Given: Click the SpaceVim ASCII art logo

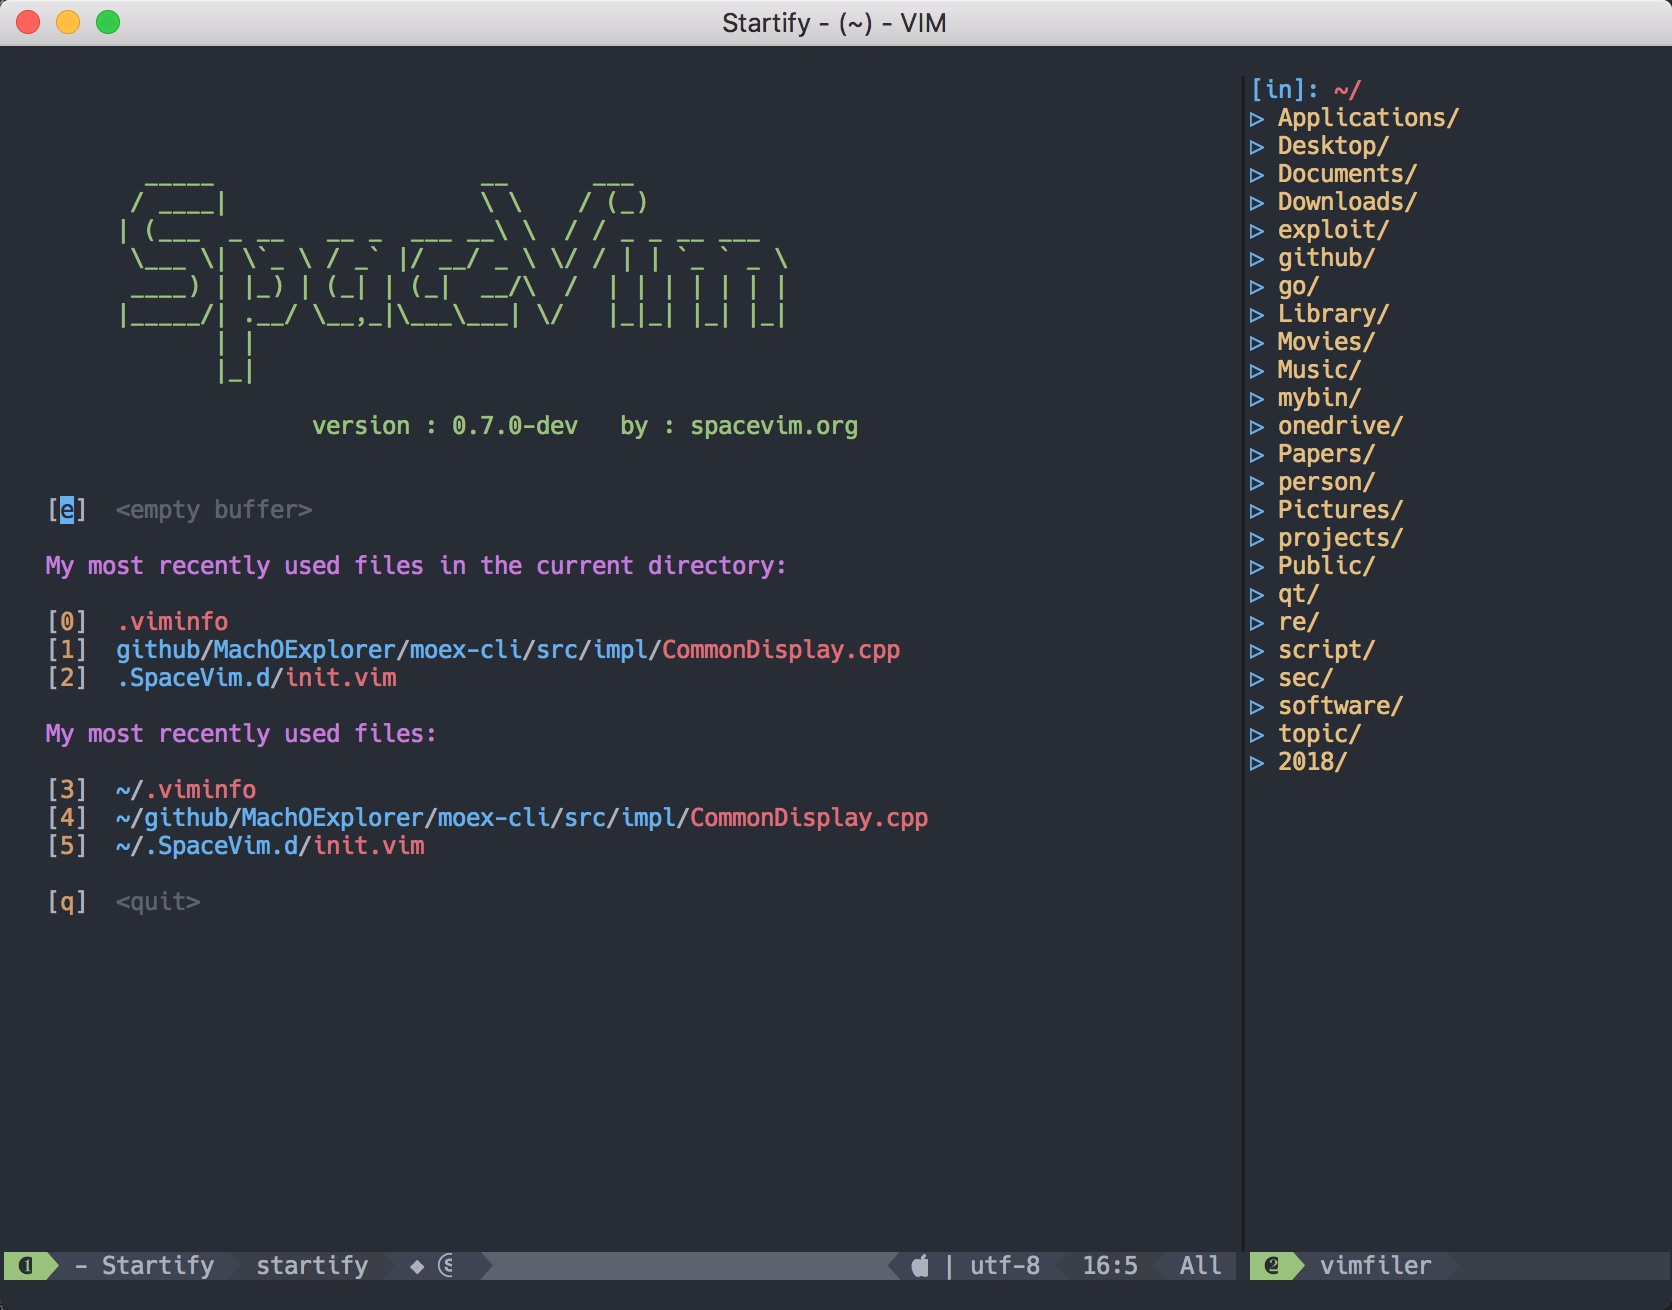Looking at the screenshot, I should pyautogui.click(x=453, y=280).
